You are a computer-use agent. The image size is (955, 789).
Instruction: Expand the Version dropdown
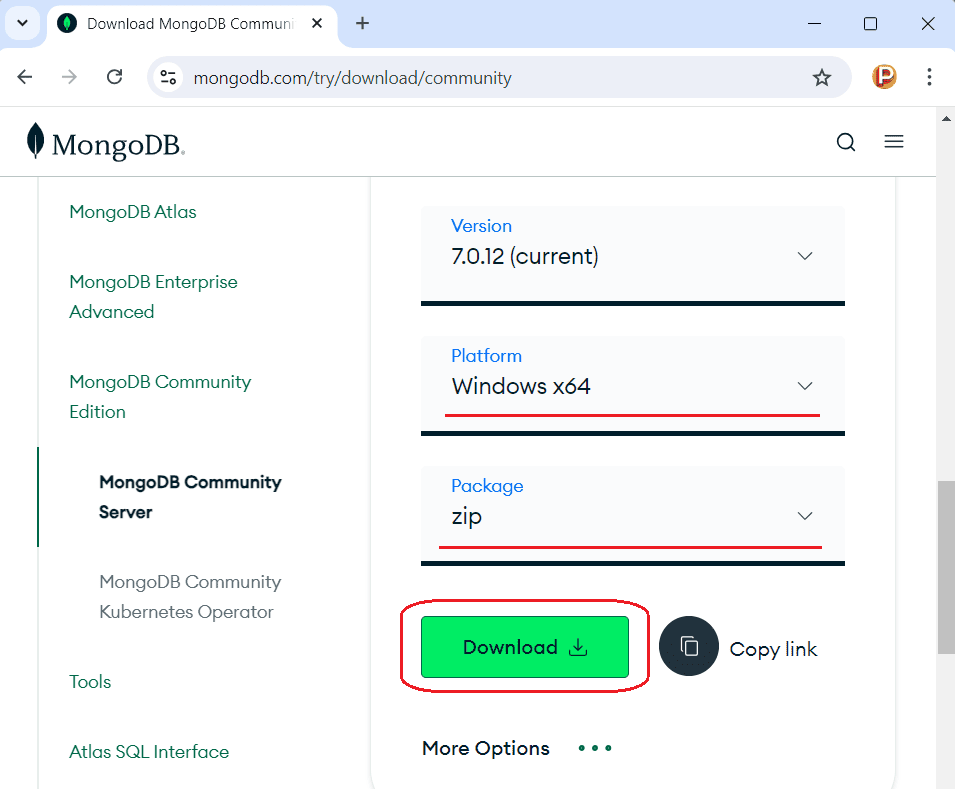632,254
